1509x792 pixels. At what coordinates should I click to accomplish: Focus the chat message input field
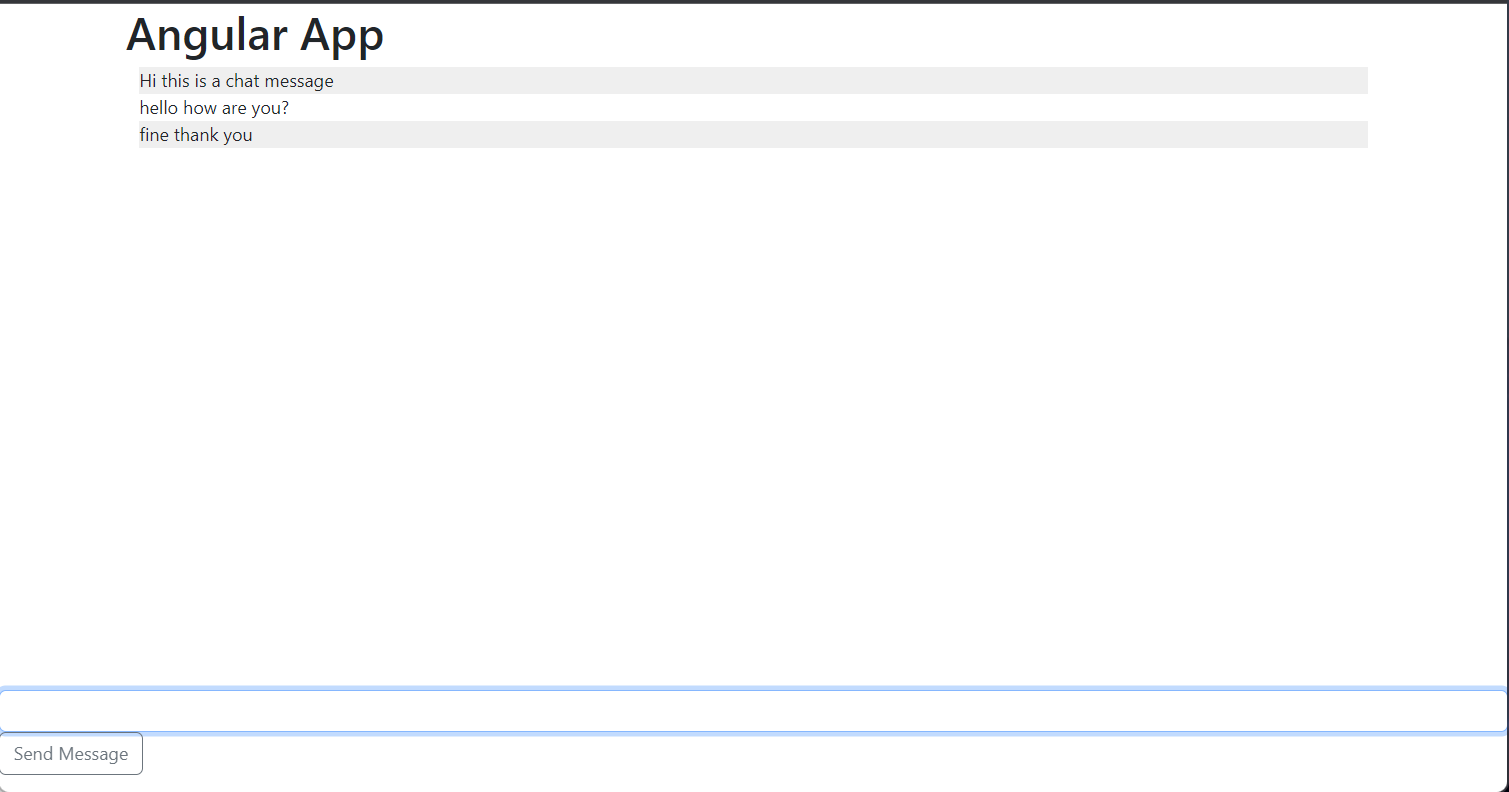754,711
